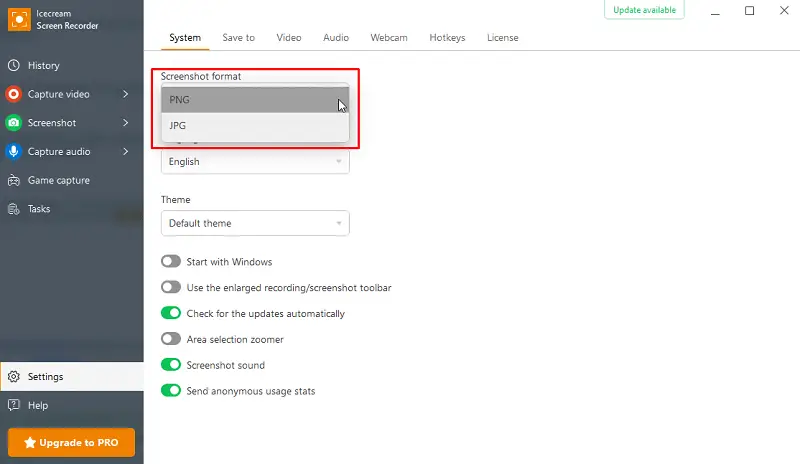Click the star icon on Upgrade button

(x=30, y=443)
